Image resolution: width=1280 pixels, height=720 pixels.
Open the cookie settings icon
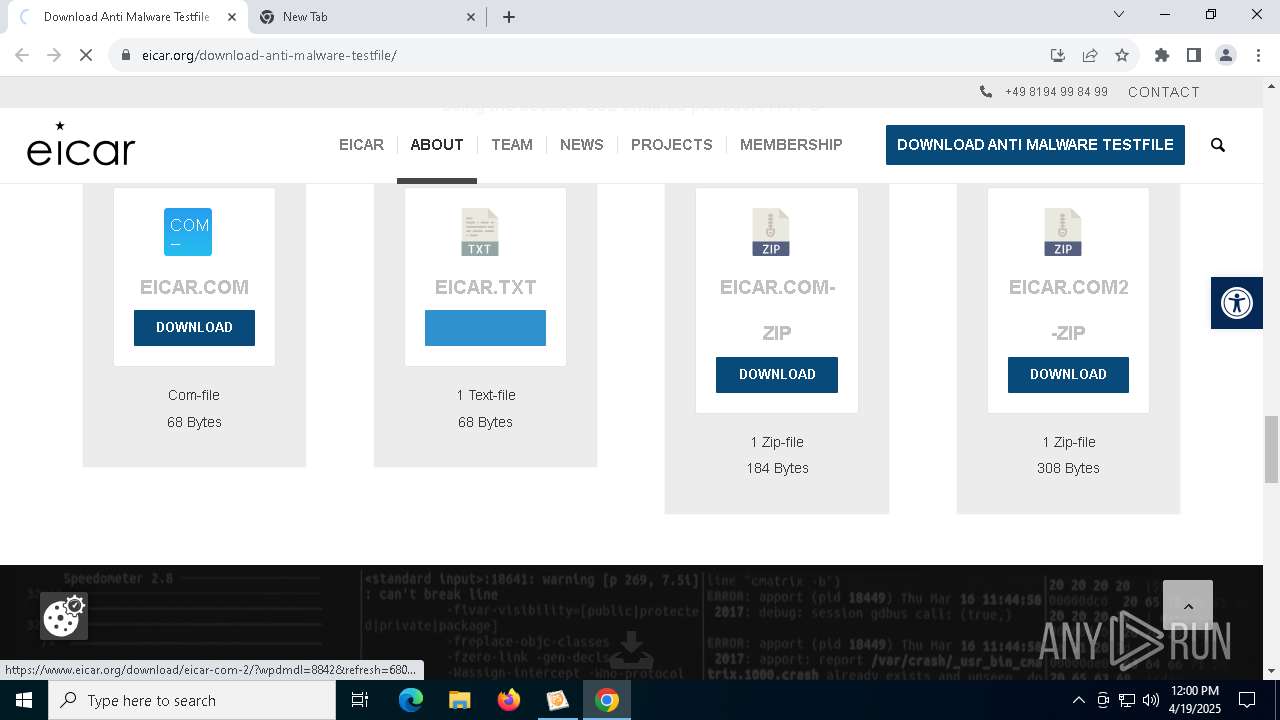click(63, 616)
